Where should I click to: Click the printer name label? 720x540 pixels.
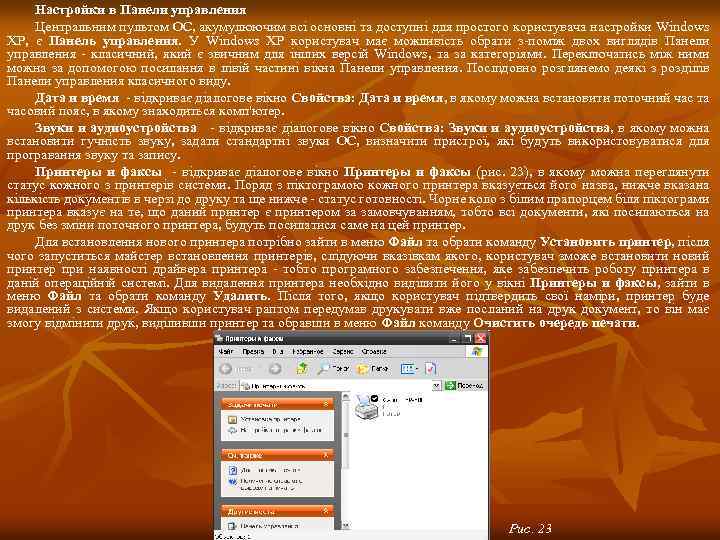(x=402, y=400)
